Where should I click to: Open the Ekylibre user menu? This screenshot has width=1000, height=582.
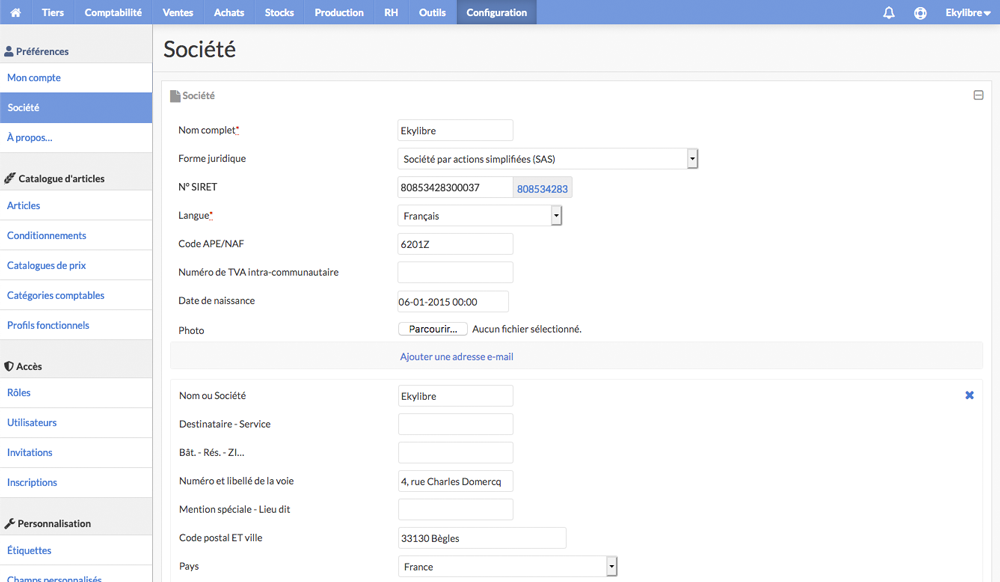coord(967,13)
